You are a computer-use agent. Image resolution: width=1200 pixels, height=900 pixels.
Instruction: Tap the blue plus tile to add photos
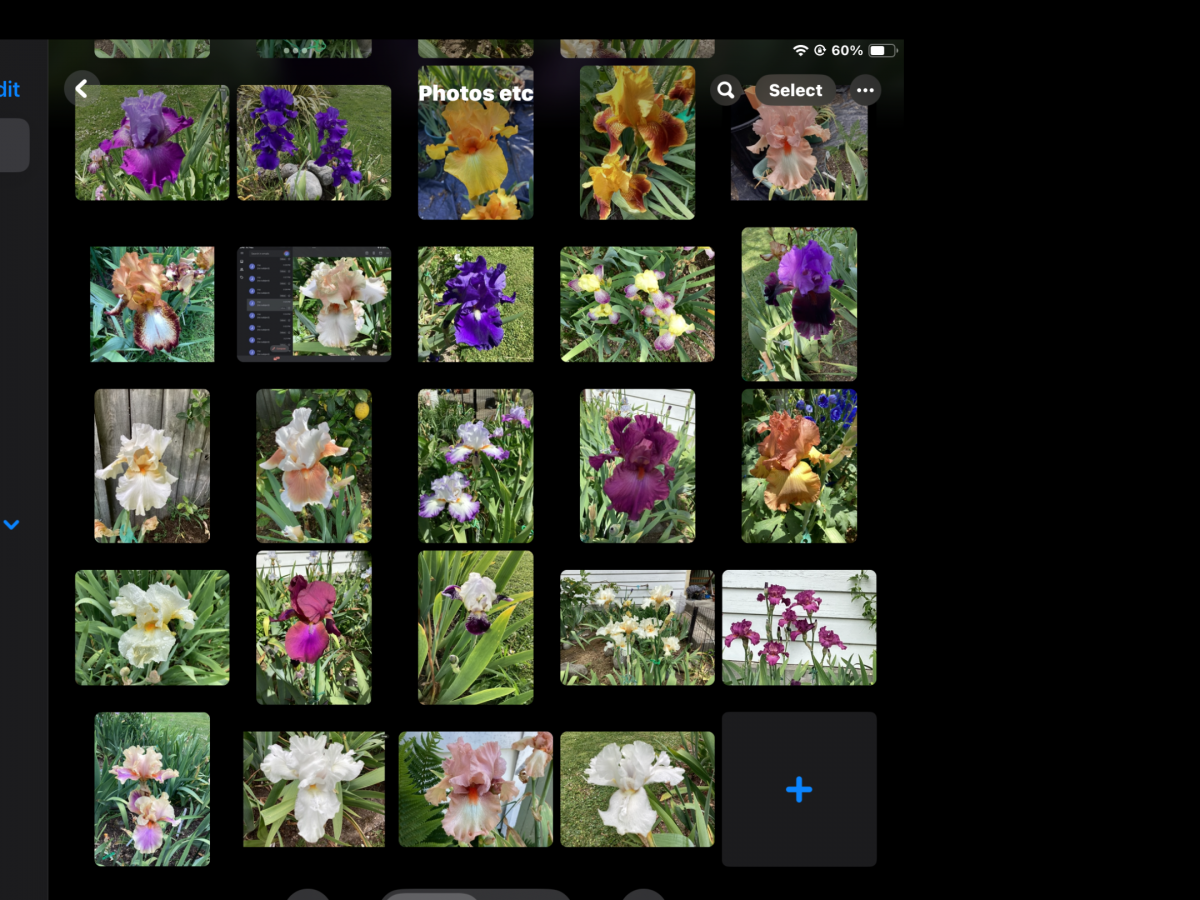pos(799,789)
